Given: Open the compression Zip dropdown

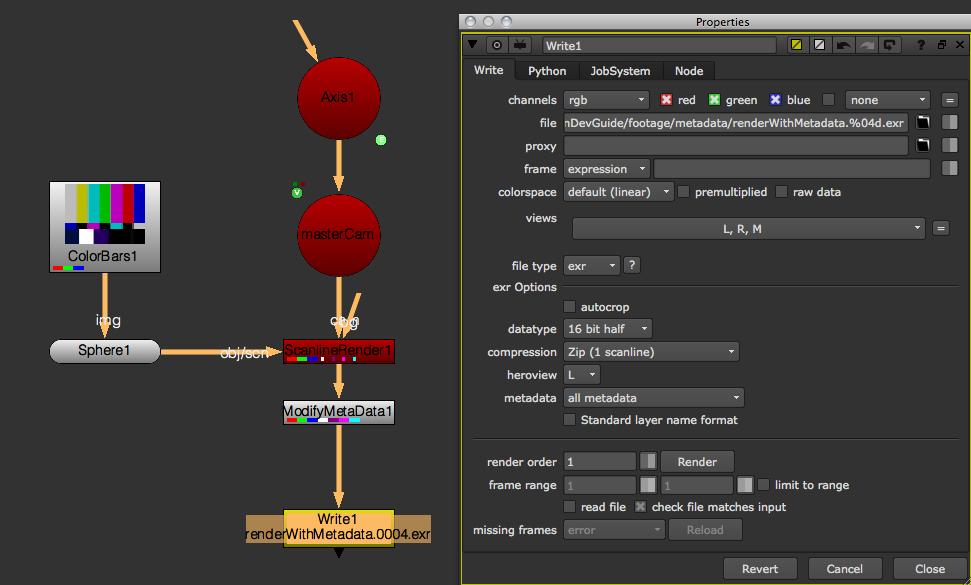Looking at the screenshot, I should (x=652, y=352).
